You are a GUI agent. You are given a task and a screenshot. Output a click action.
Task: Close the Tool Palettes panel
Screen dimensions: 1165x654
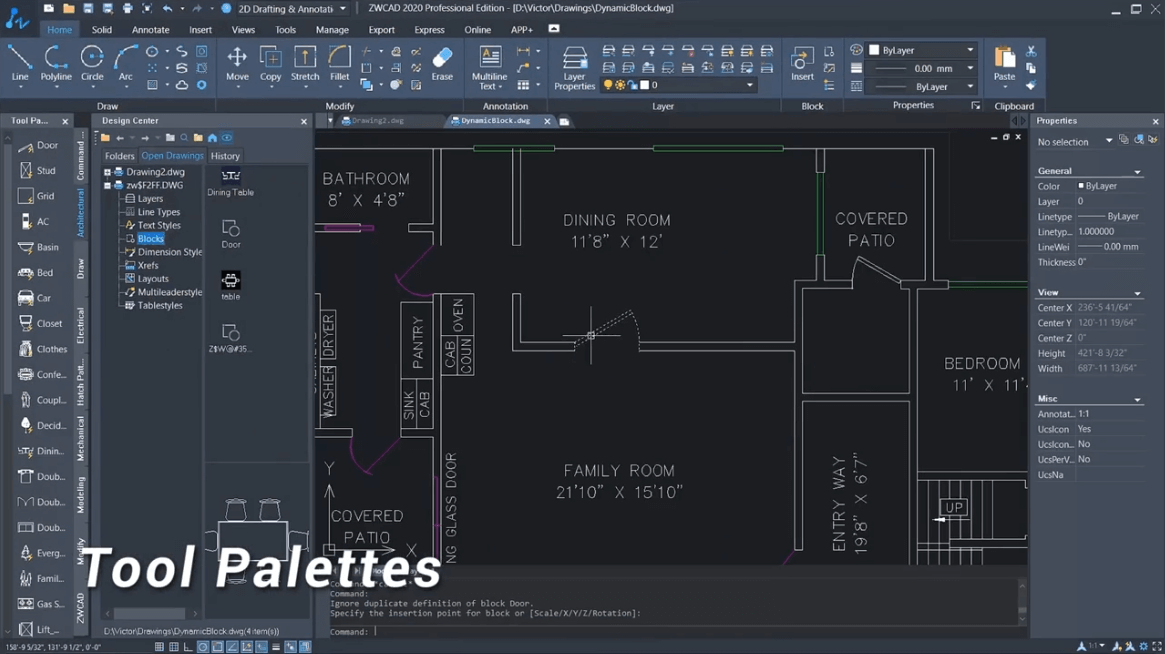click(65, 121)
